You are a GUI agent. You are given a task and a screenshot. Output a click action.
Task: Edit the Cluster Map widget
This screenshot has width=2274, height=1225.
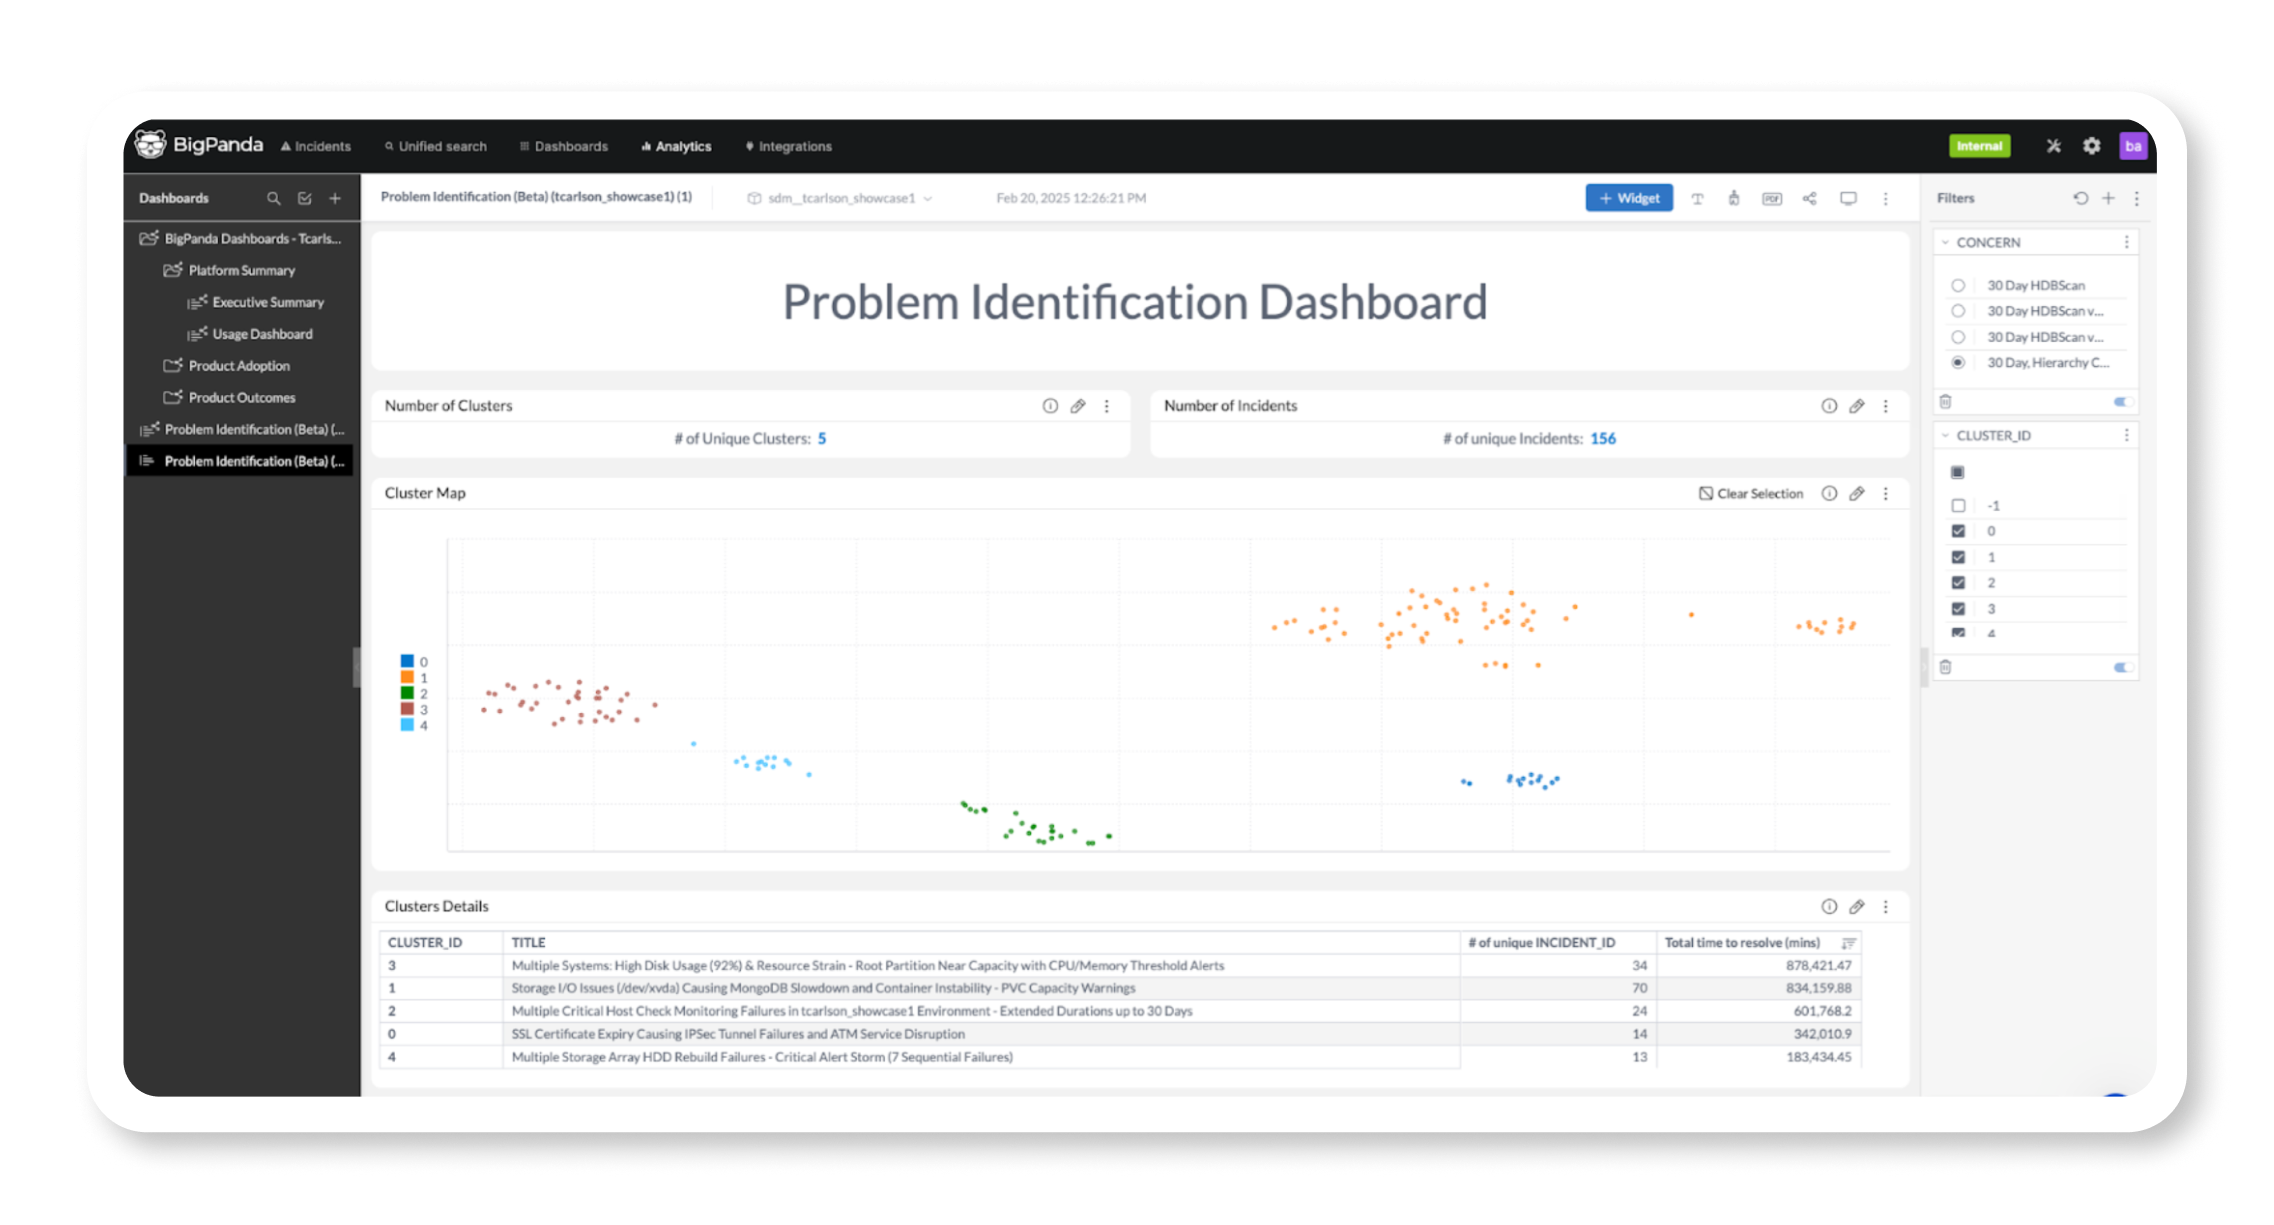1856,493
